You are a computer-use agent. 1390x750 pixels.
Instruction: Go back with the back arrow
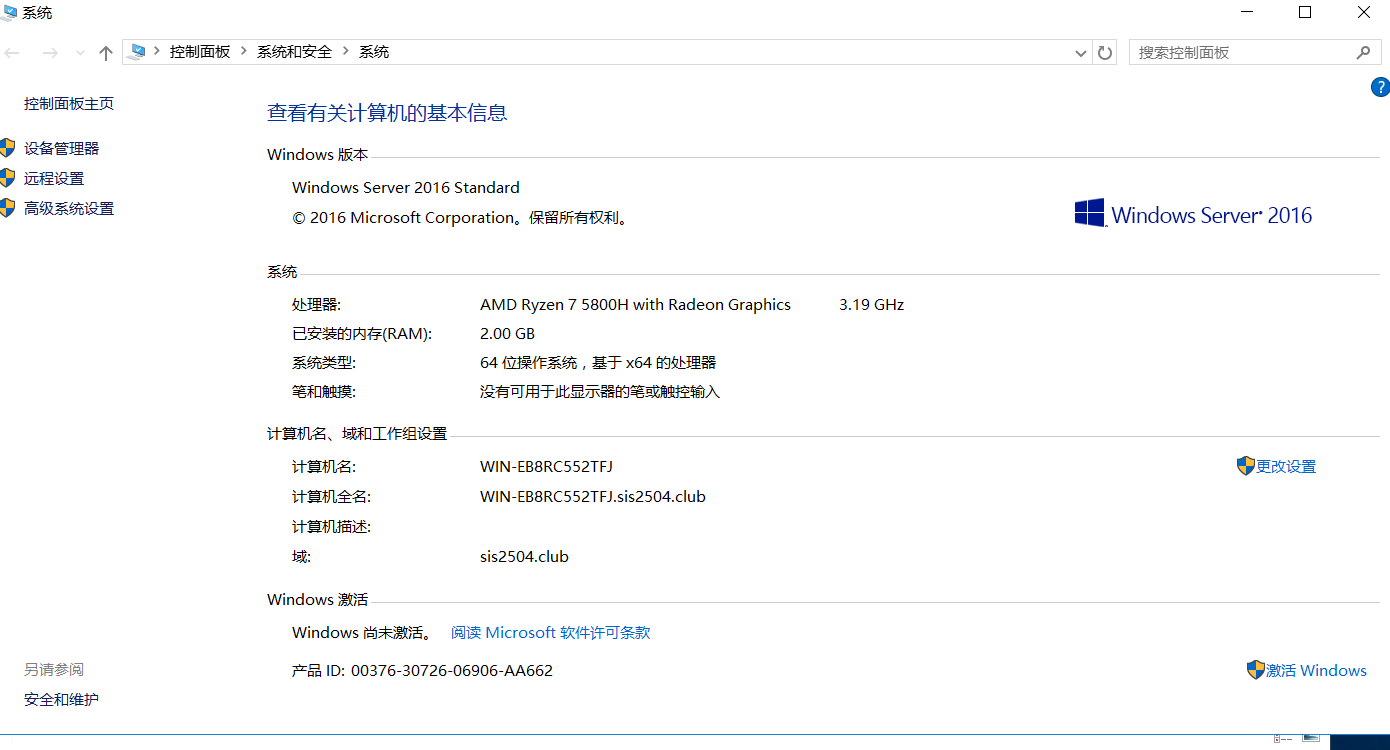12,53
